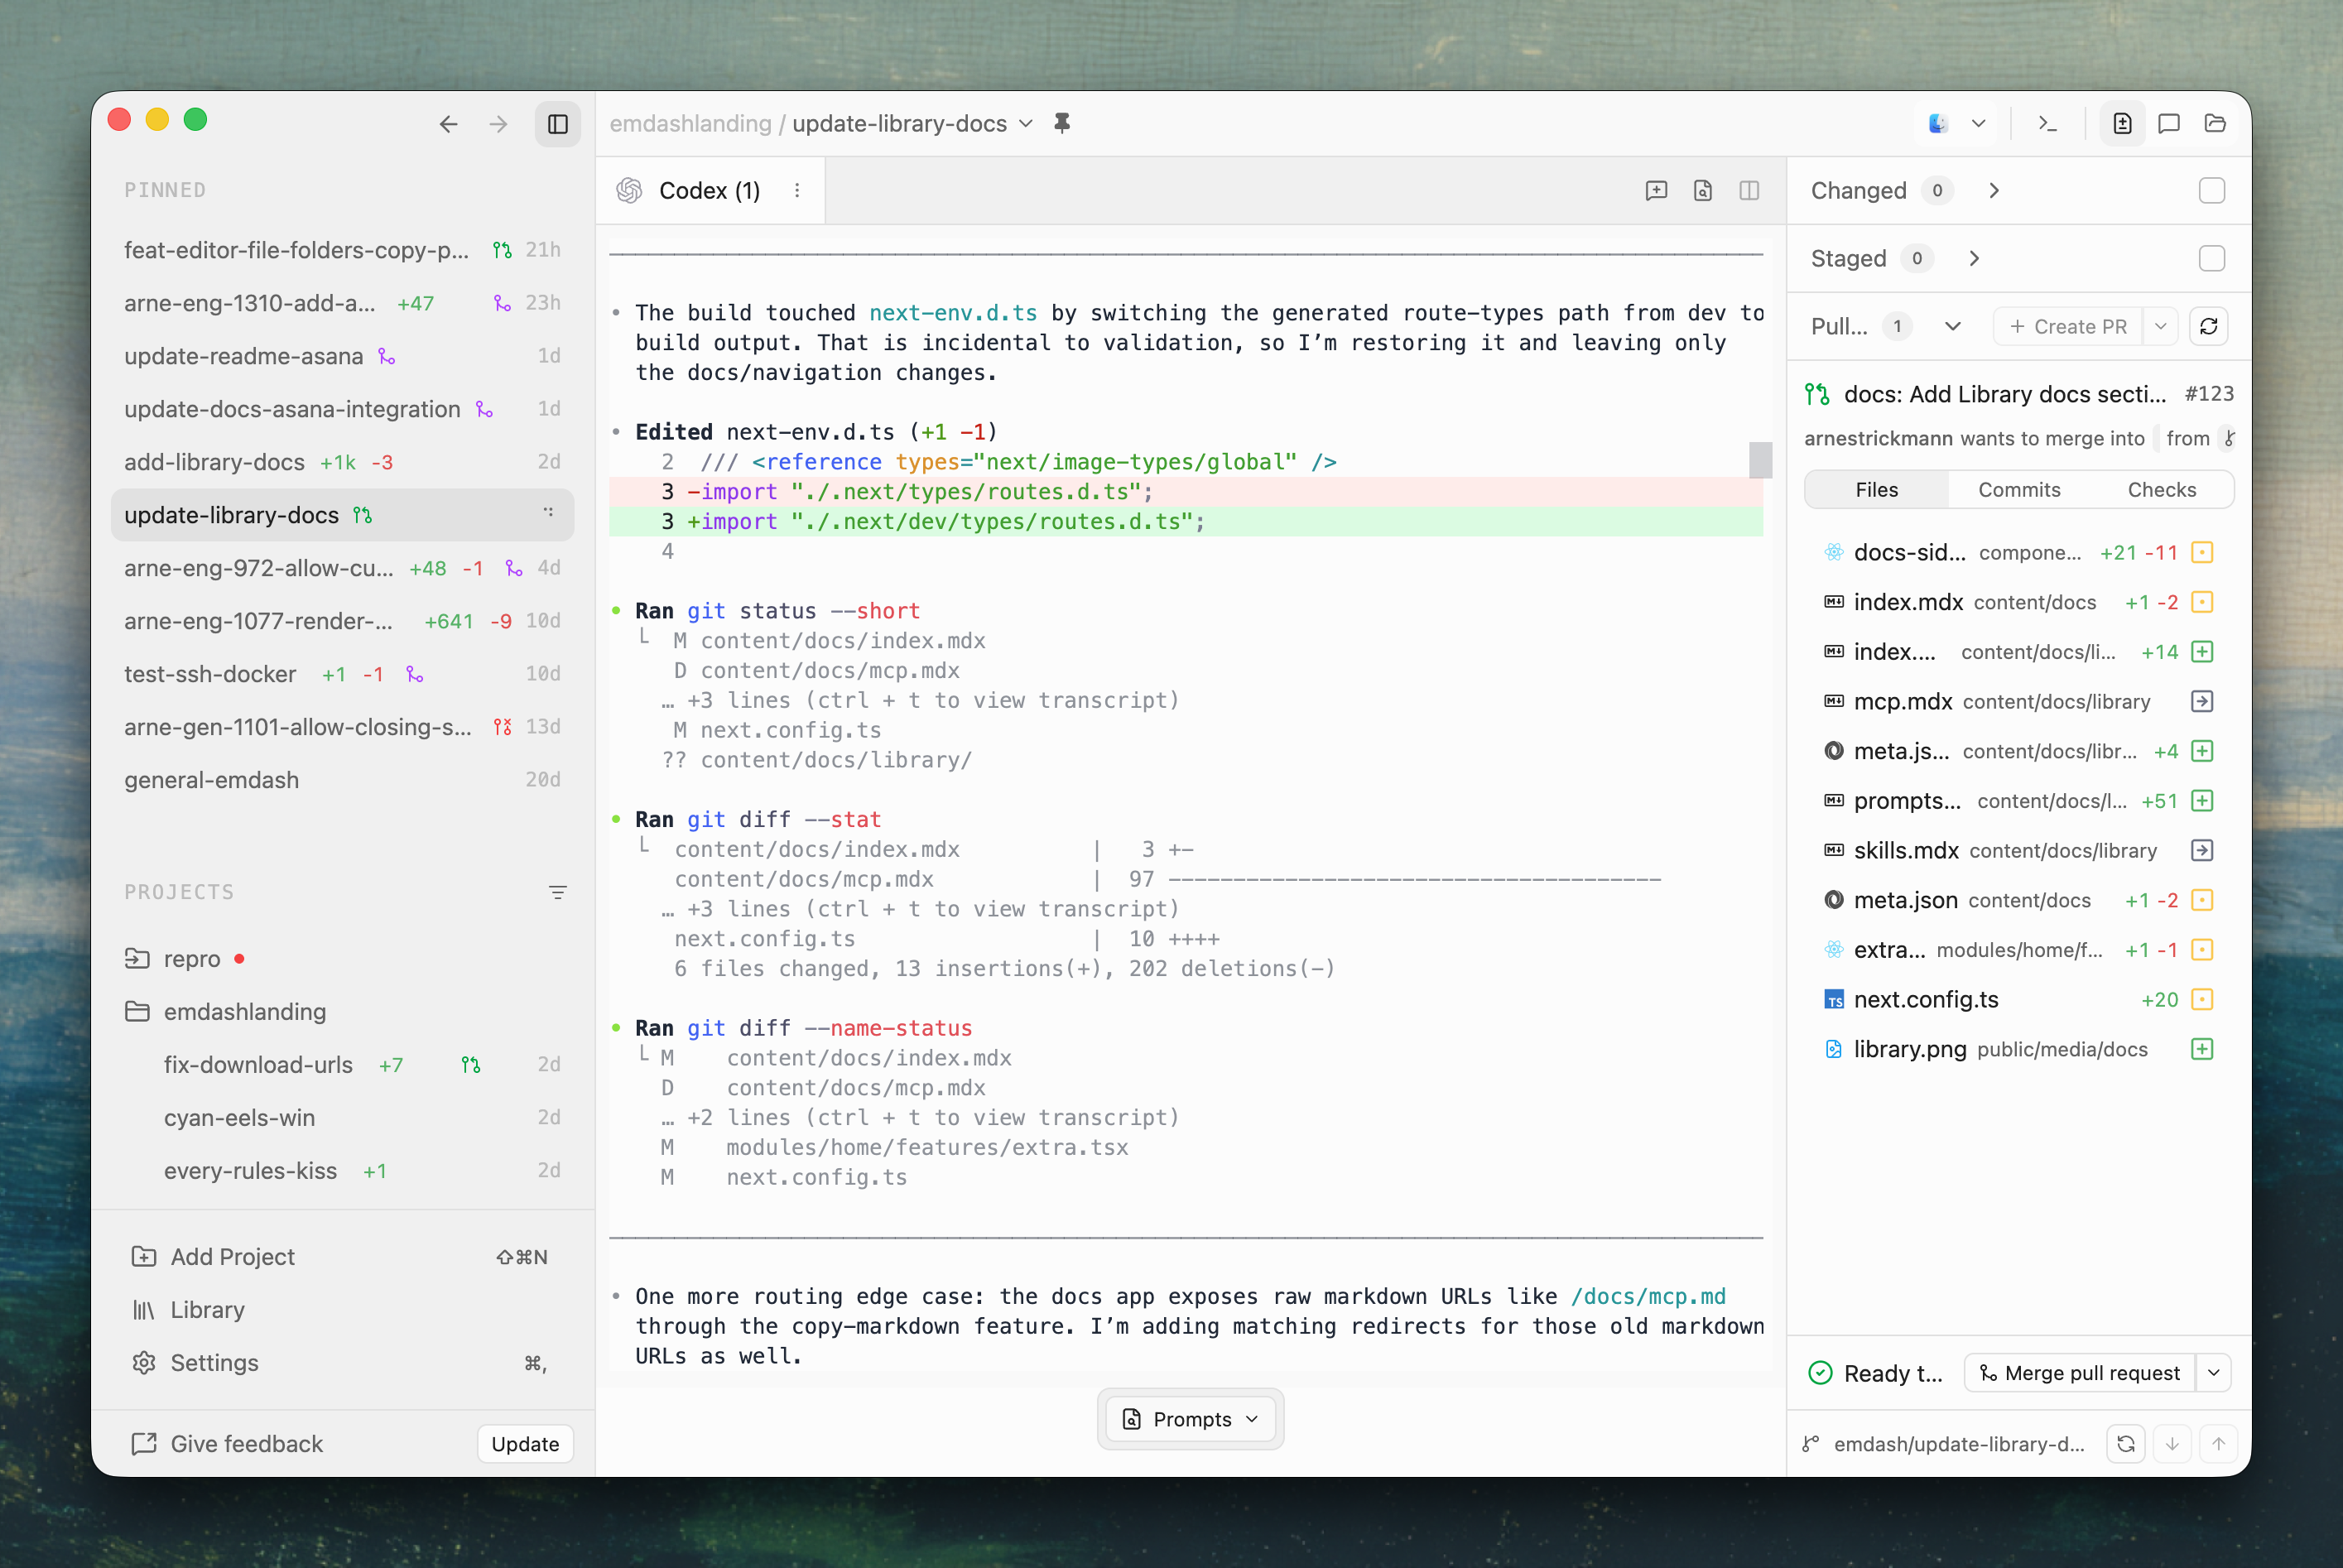Collapse the Pull requests section chevron

(x=1953, y=326)
